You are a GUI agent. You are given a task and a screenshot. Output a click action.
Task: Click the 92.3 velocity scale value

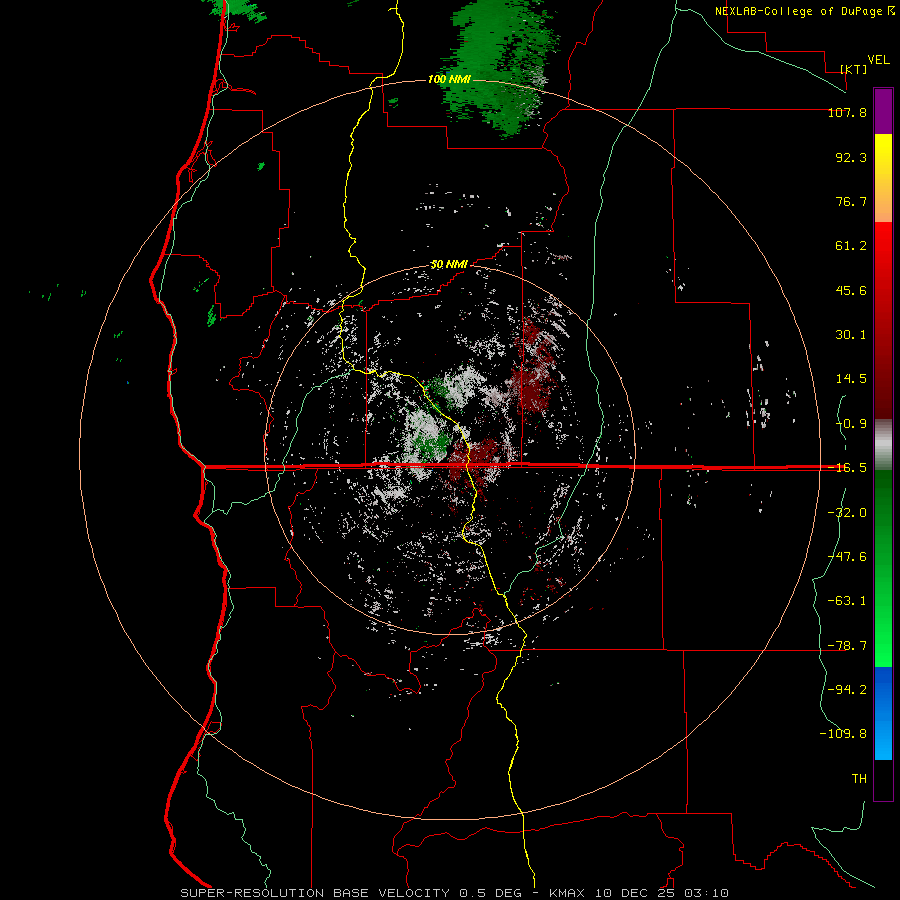click(x=851, y=157)
